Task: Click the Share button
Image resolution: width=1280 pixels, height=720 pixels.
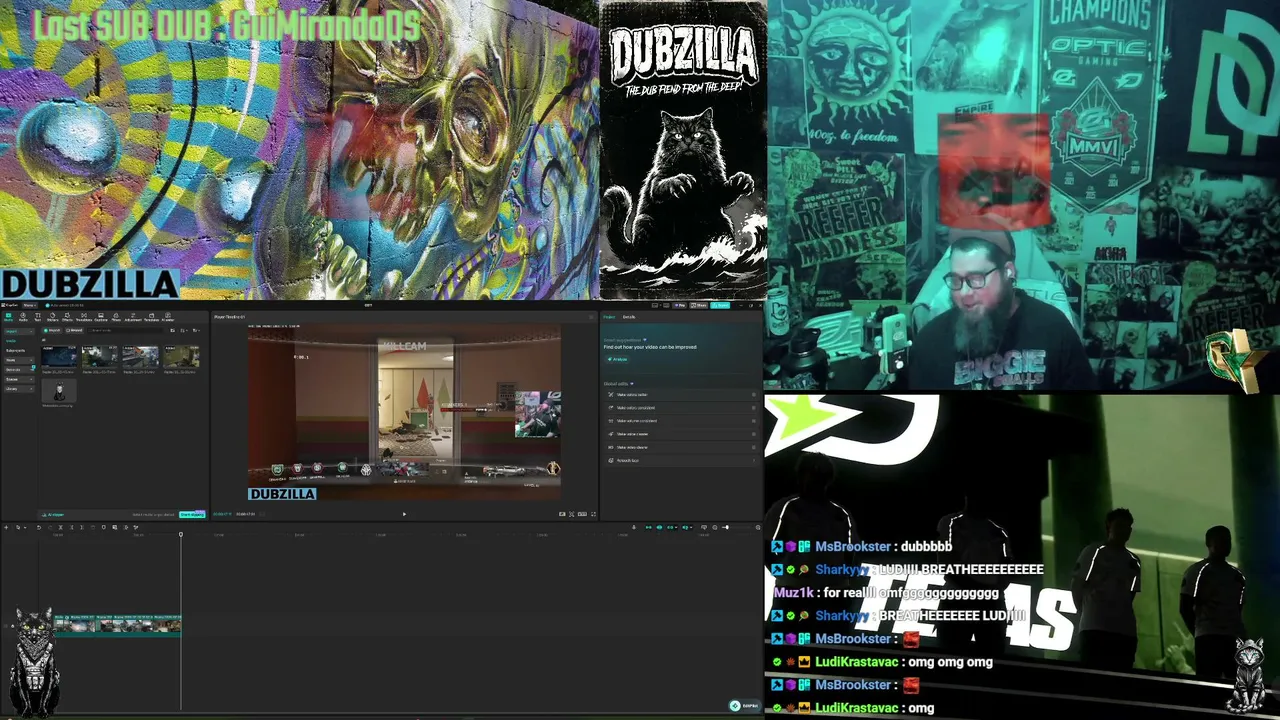Action: (x=700, y=305)
